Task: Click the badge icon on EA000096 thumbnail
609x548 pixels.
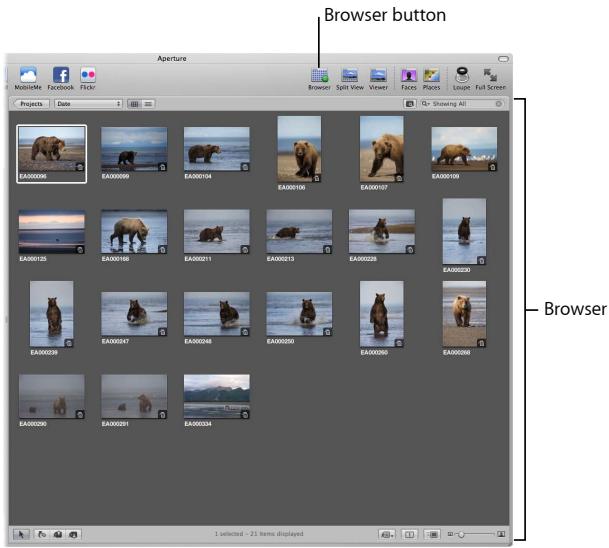Action: click(x=80, y=167)
